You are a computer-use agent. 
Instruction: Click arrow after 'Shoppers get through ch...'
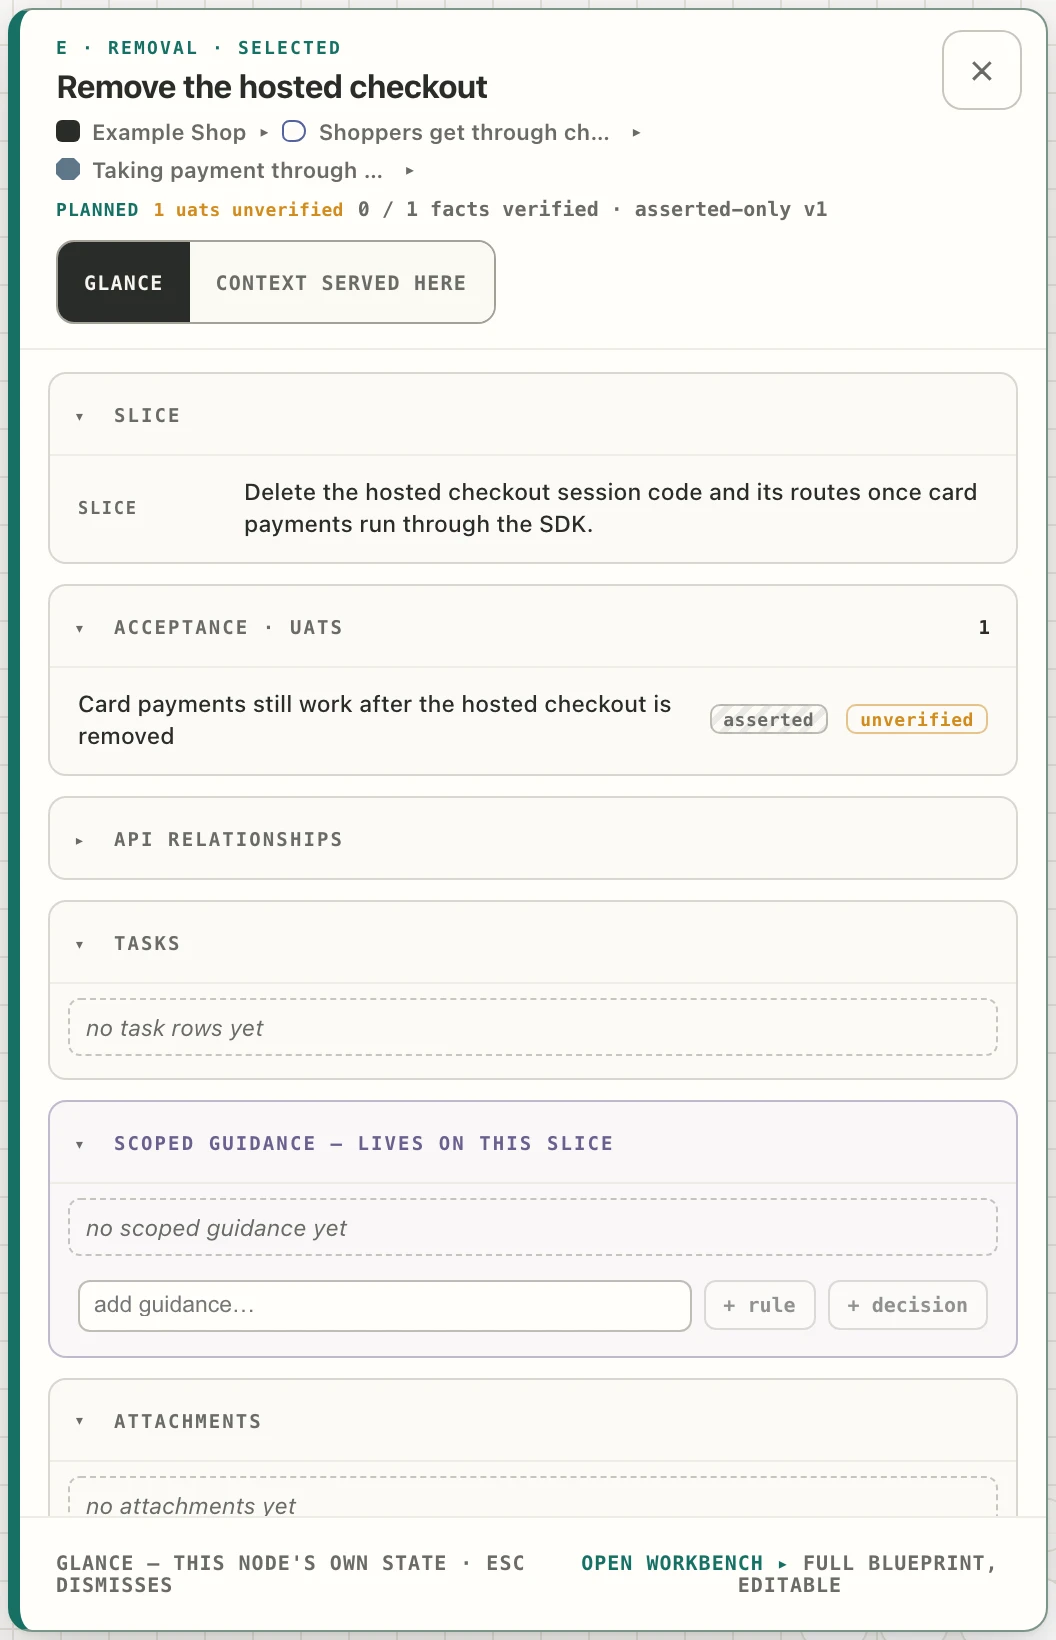pyautogui.click(x=636, y=132)
